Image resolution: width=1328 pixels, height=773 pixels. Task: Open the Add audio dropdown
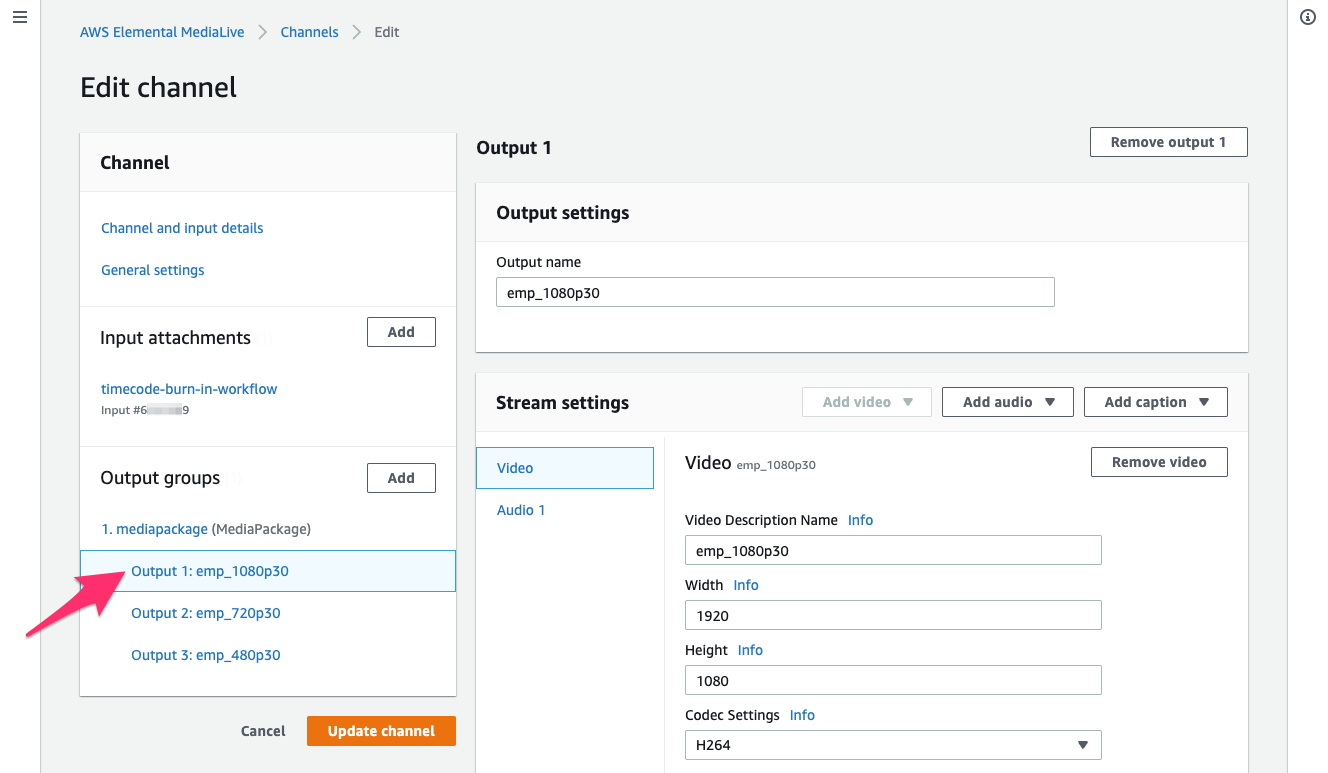(1008, 402)
